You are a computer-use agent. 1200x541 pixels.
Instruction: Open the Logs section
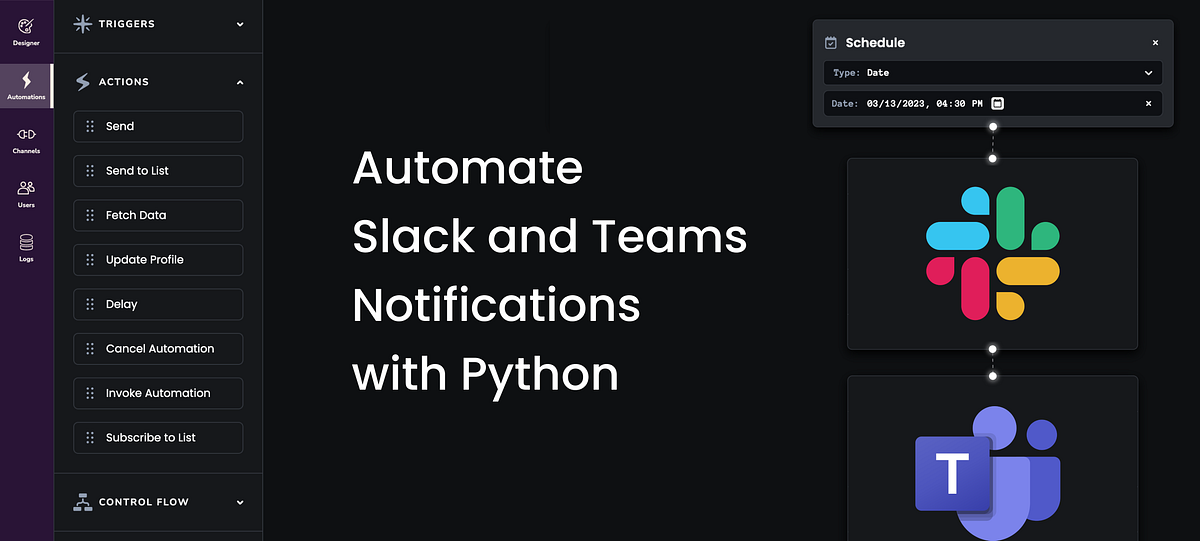(26, 247)
